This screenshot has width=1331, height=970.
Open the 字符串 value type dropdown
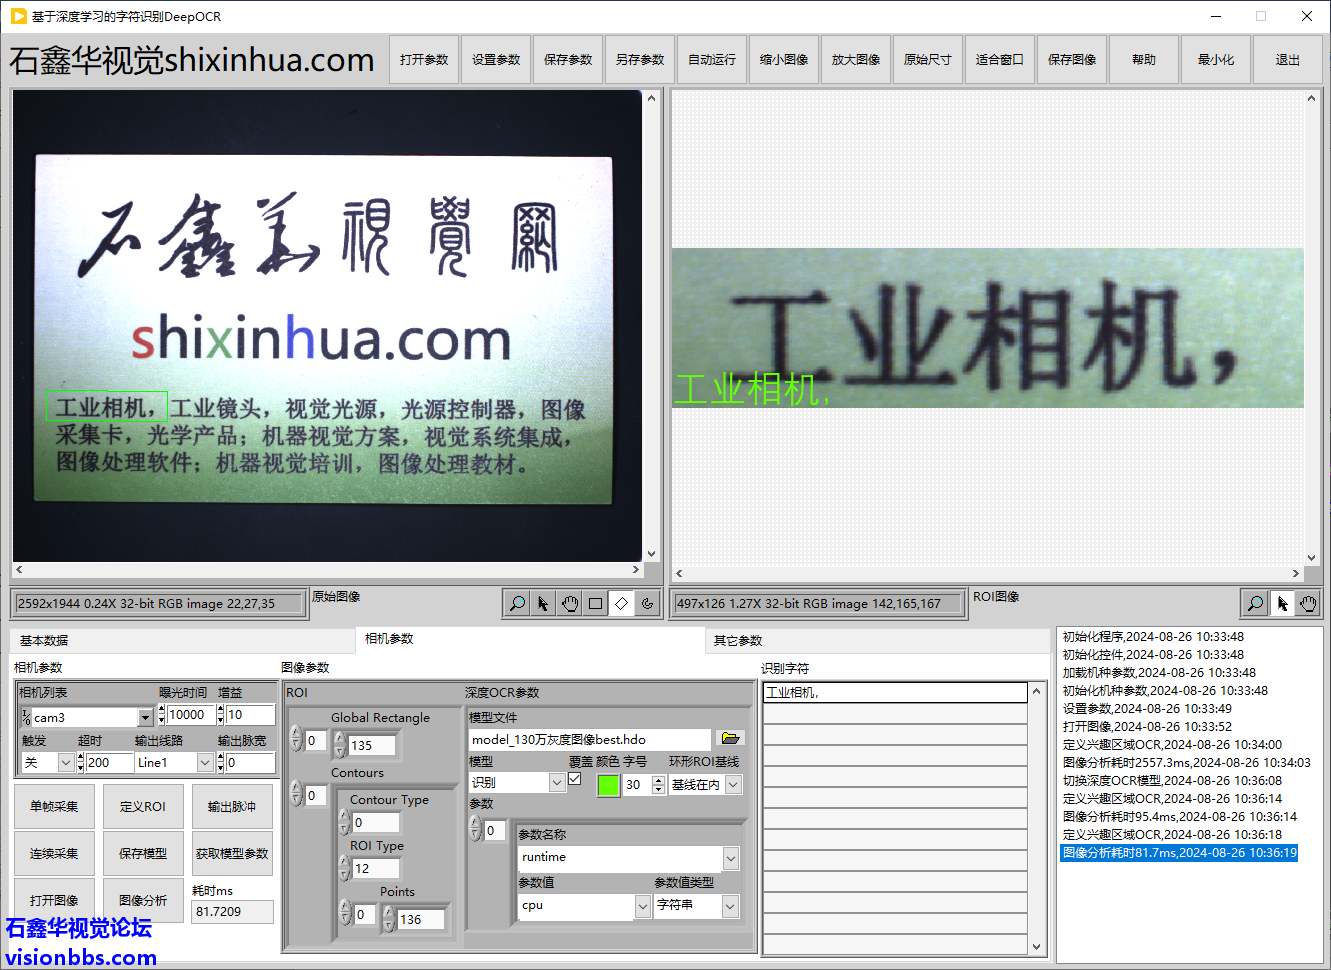[731, 906]
